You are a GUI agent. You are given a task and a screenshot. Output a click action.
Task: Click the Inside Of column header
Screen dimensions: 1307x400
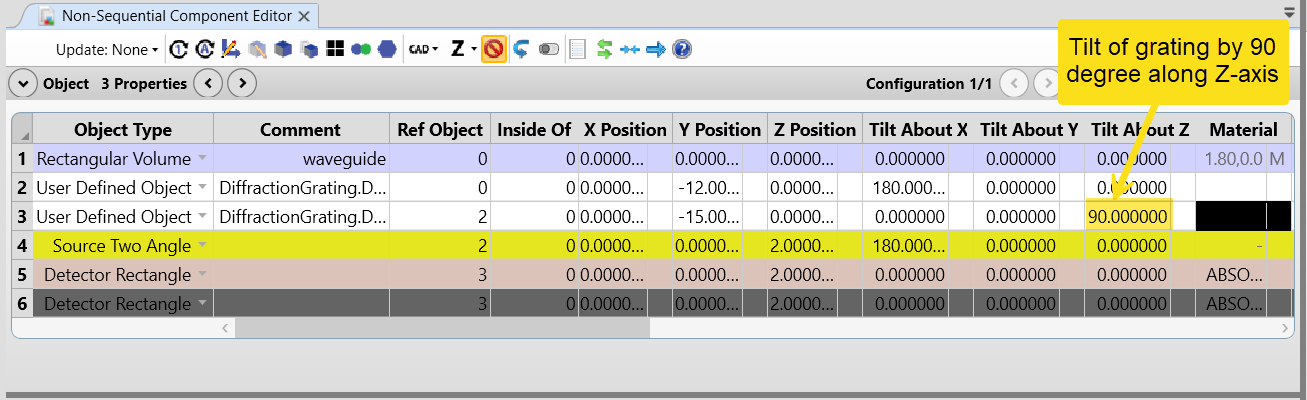point(534,129)
